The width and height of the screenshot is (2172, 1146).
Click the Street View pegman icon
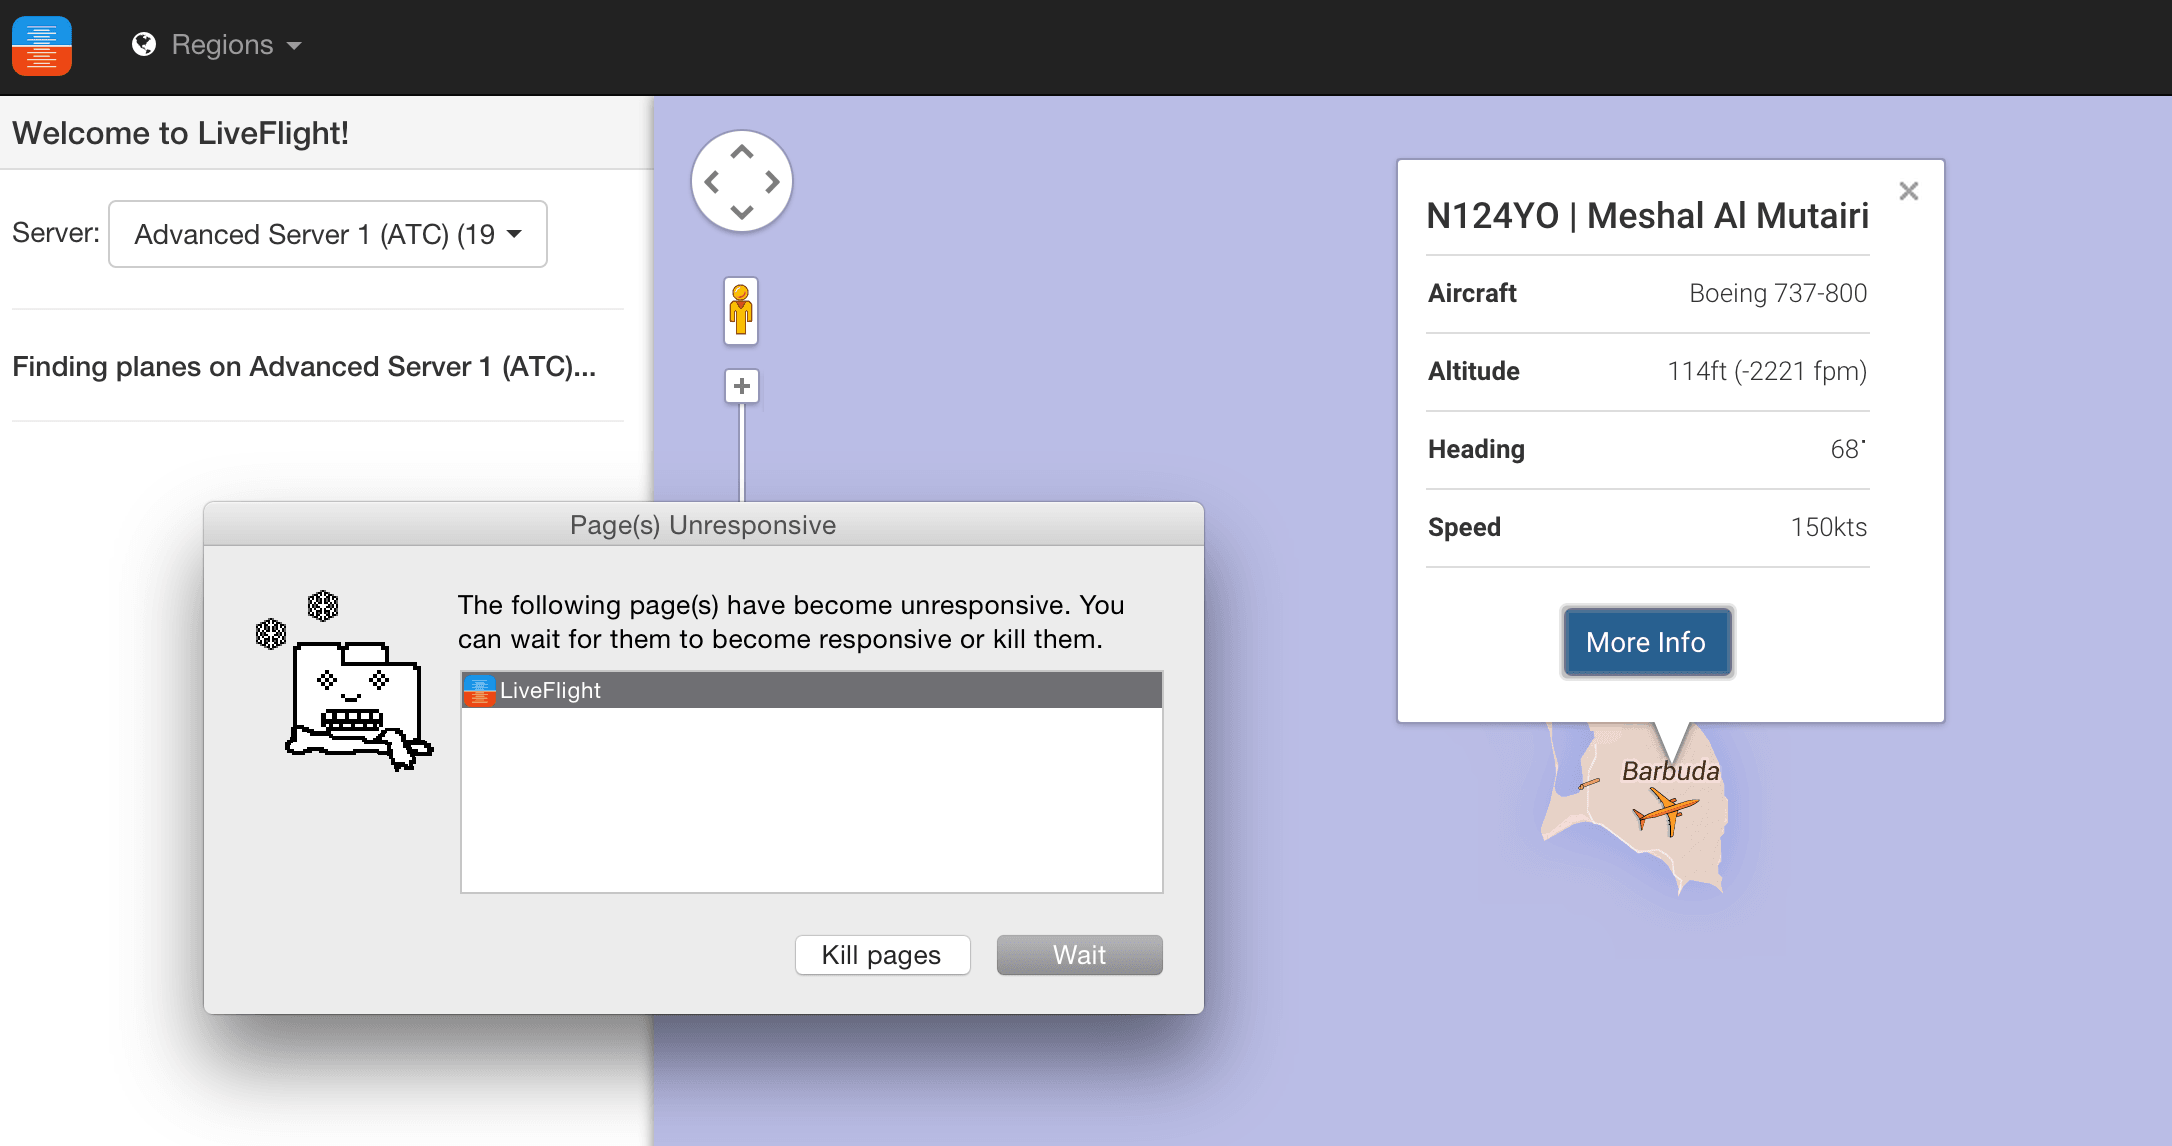(x=741, y=310)
